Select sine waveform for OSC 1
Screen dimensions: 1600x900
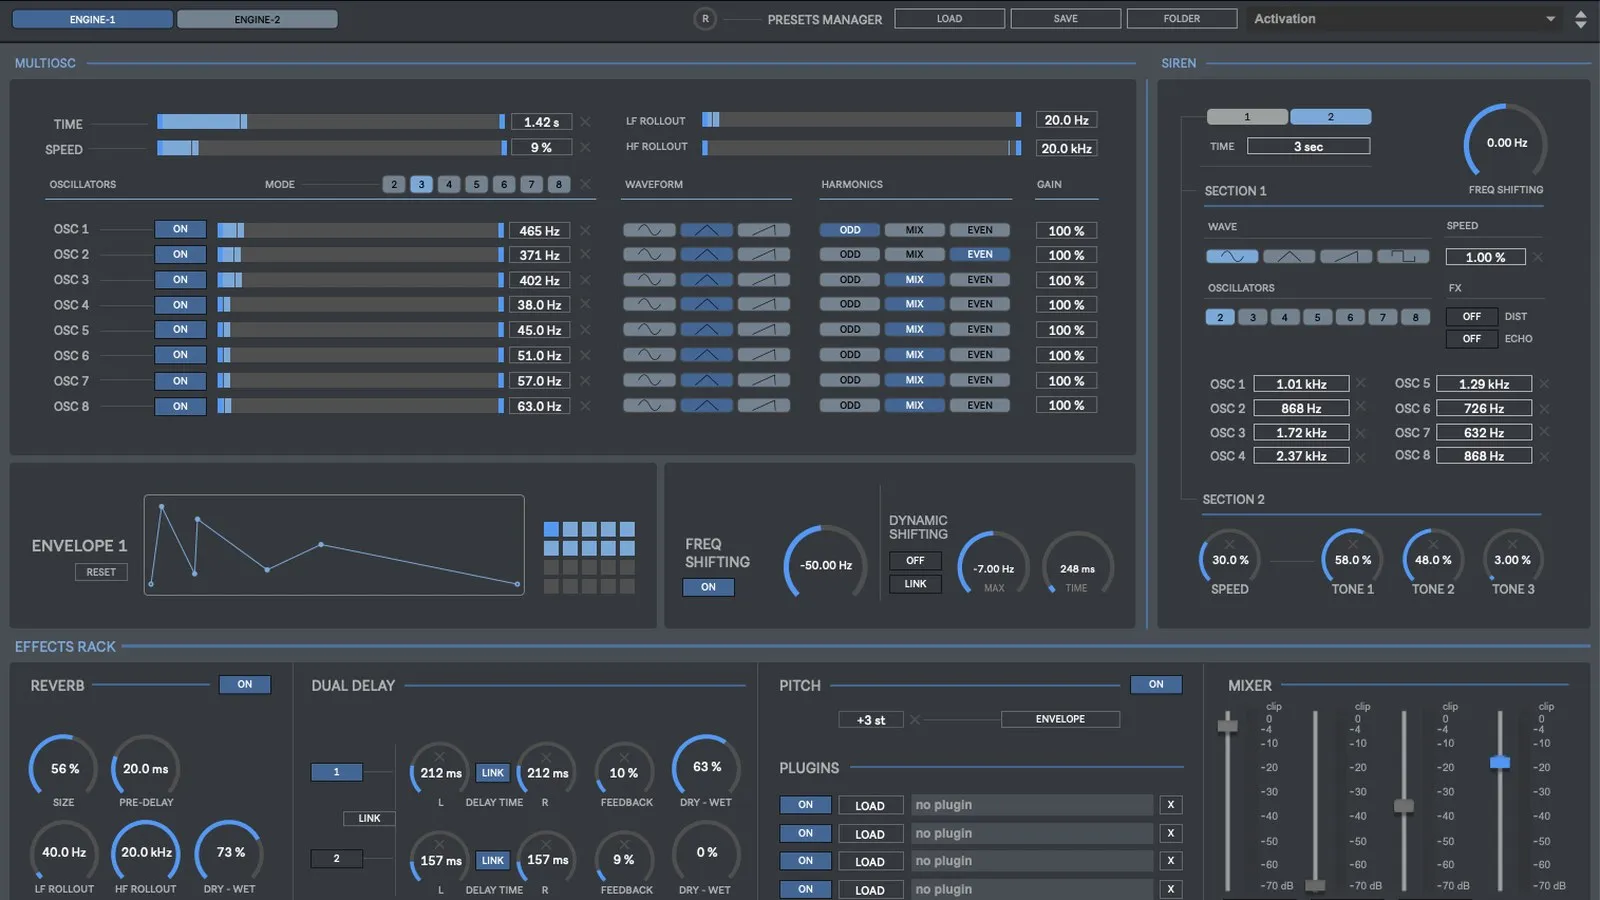(x=649, y=230)
